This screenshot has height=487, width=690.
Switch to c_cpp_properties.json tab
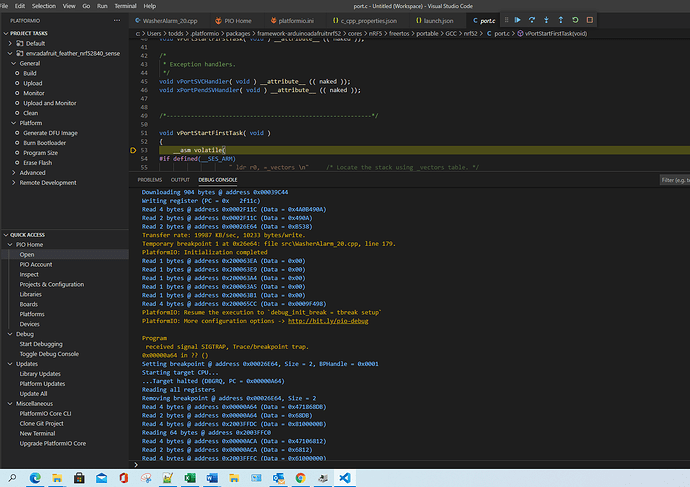(x=369, y=21)
